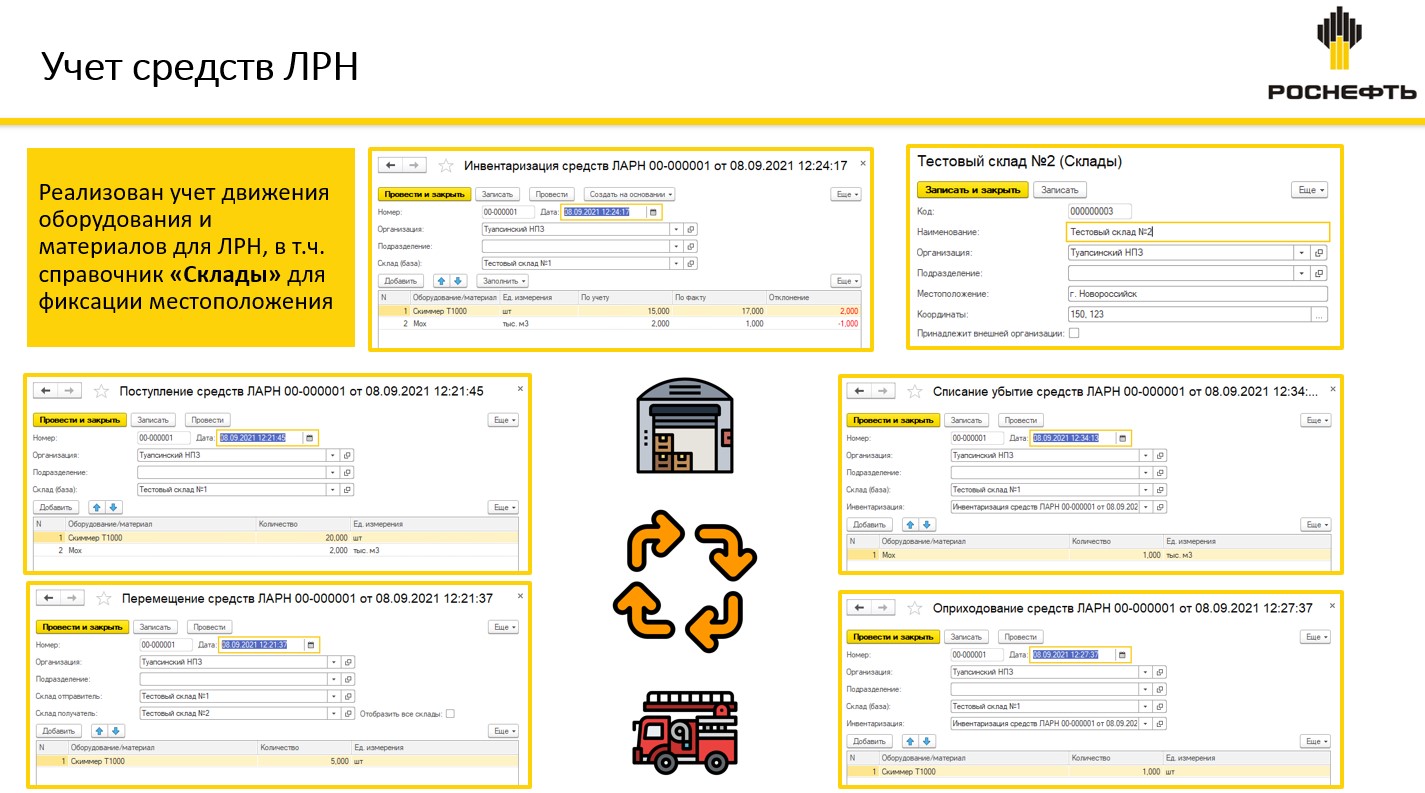Open top 'Еще' menu in Тестовый склад №2
The width and height of the screenshot is (1425, 793).
[x=1309, y=190]
